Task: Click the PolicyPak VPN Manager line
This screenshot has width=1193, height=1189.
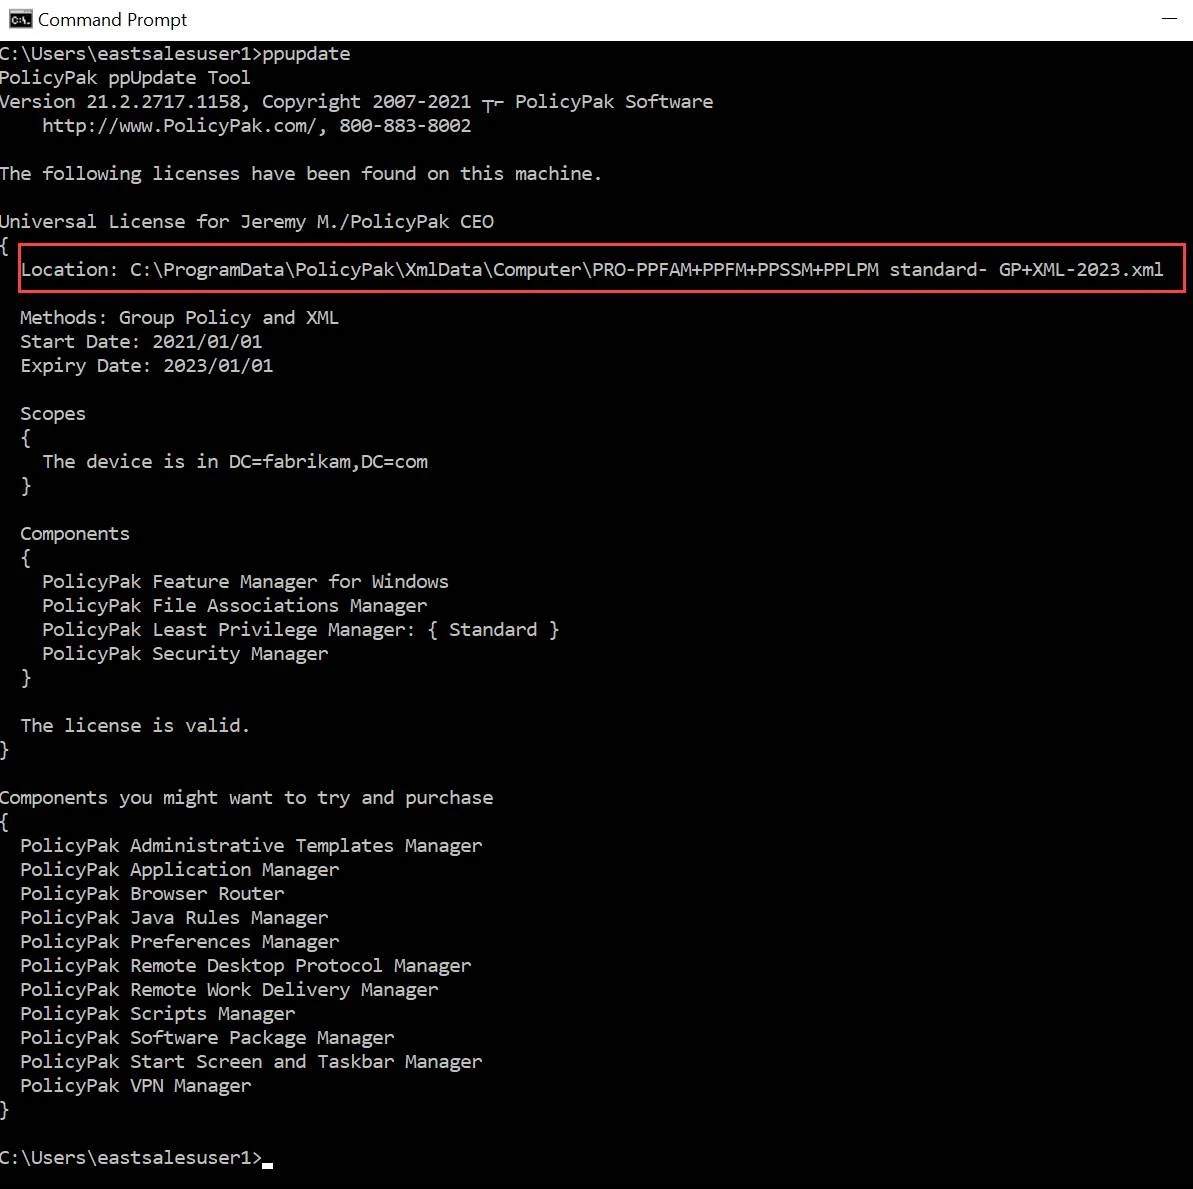Action: (136, 1085)
